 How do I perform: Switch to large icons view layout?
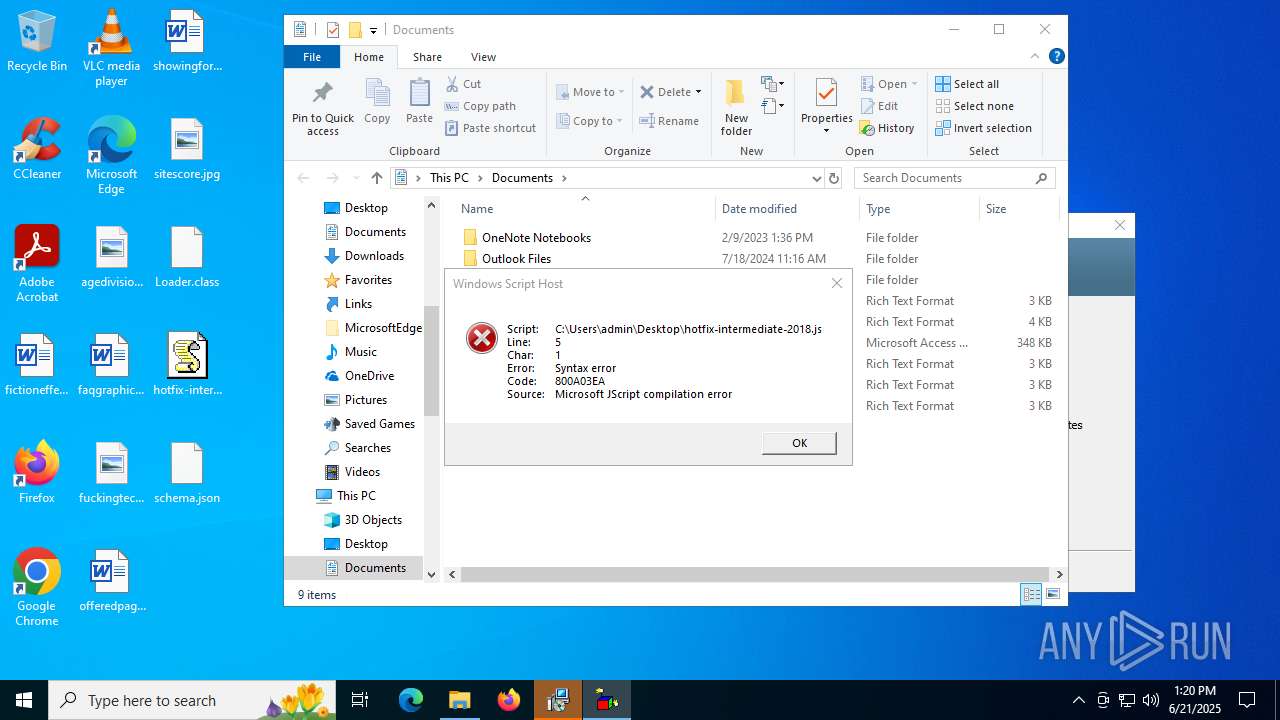click(x=1052, y=594)
